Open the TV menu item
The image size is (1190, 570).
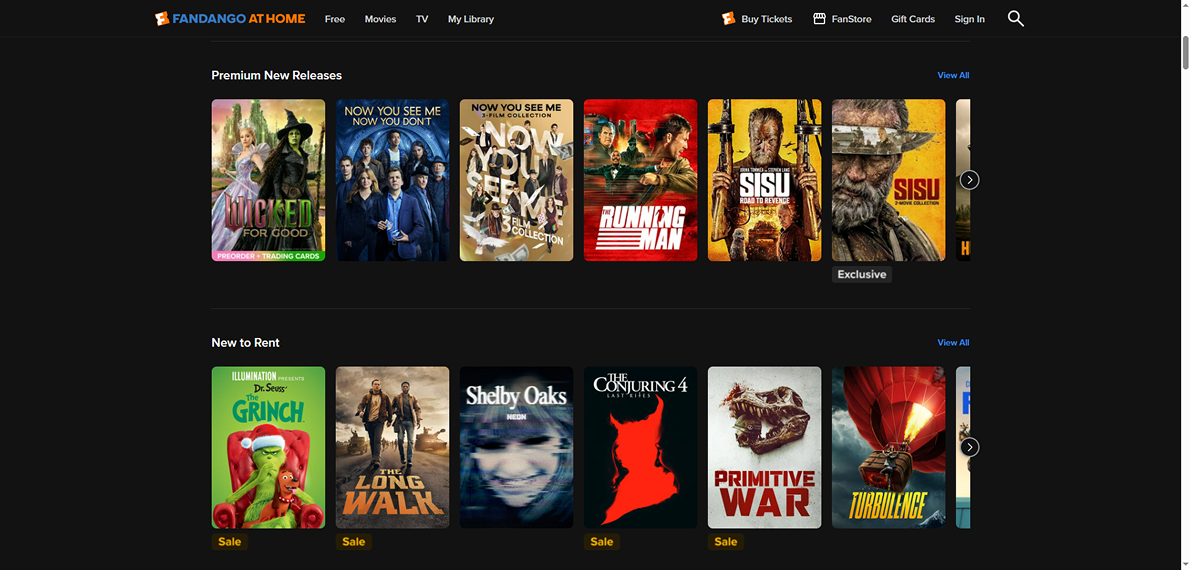point(422,19)
